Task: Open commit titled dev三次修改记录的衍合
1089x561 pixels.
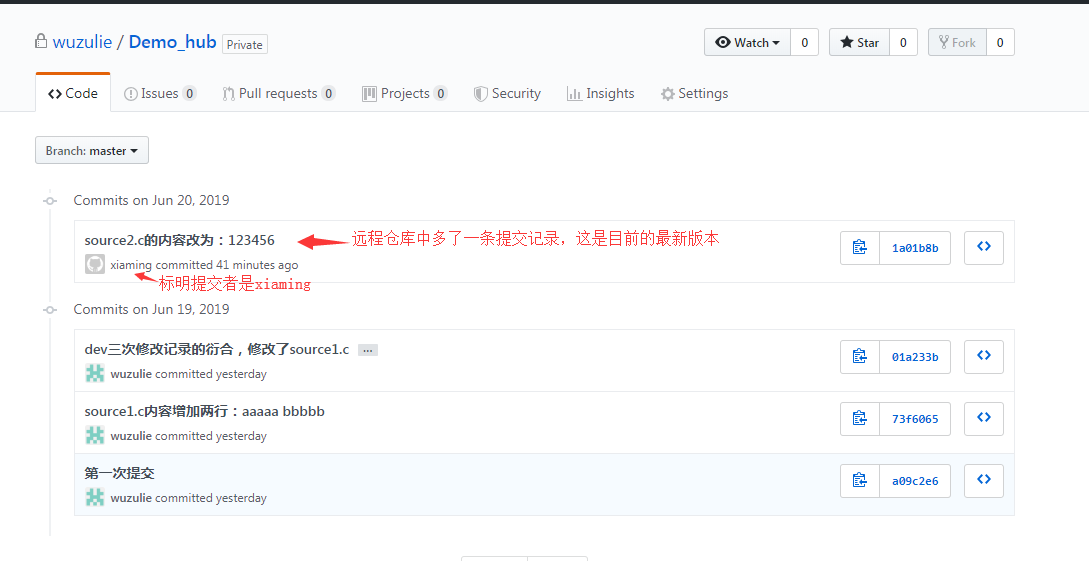Action: pos(217,349)
